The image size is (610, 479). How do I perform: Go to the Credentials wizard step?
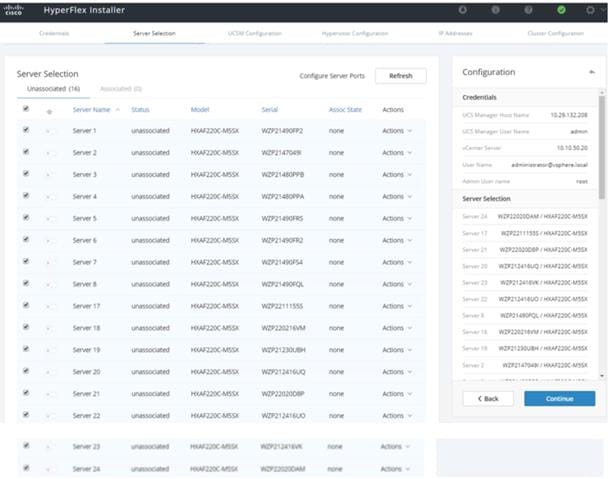tap(54, 33)
